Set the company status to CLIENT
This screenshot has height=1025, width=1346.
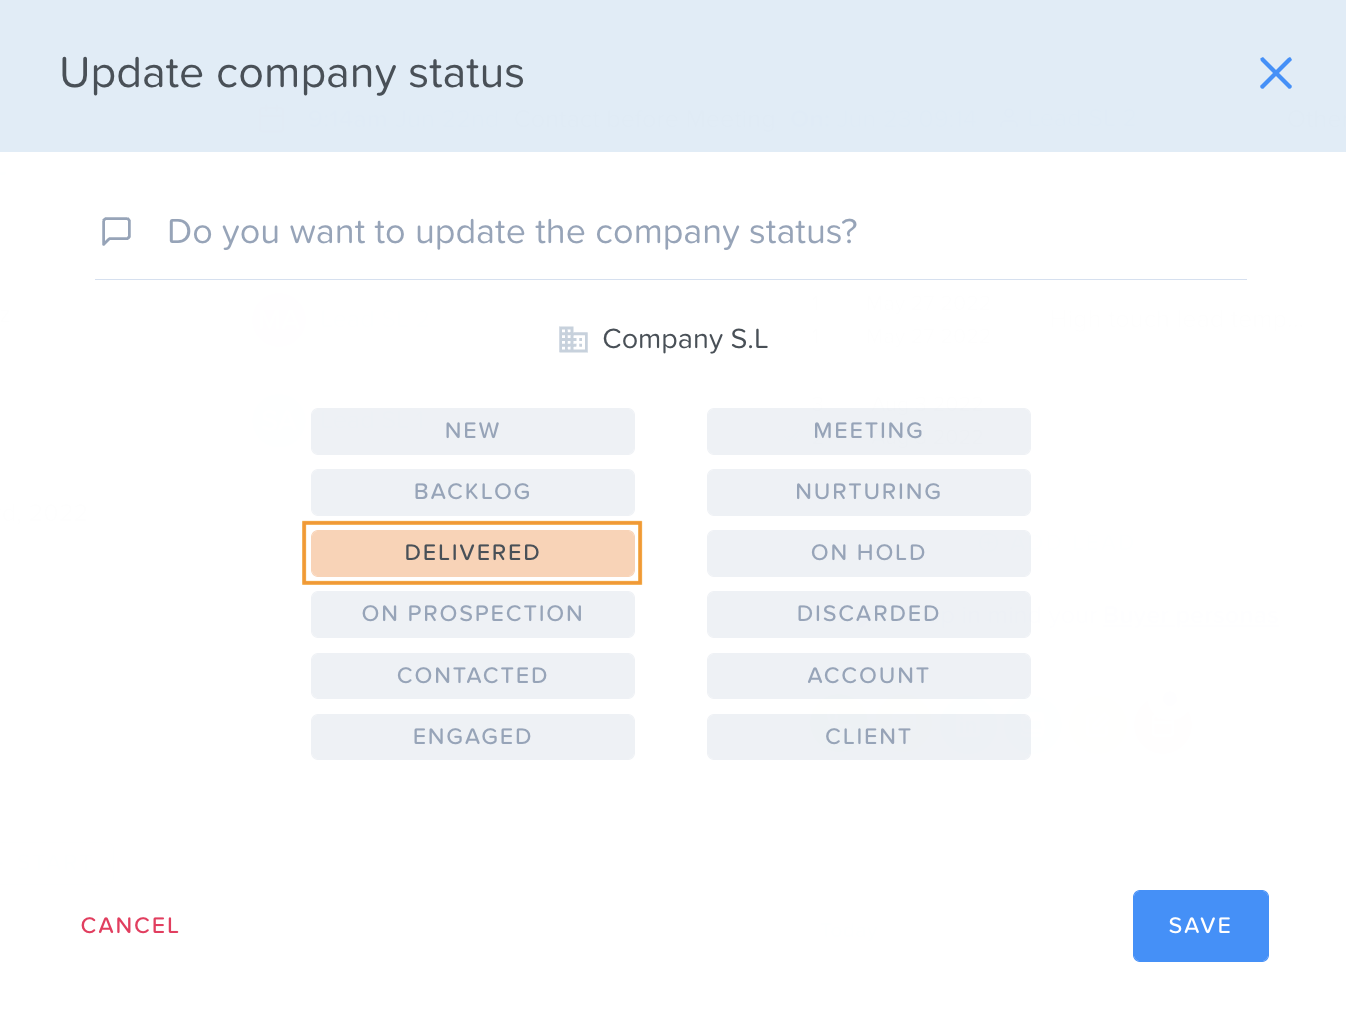click(868, 737)
